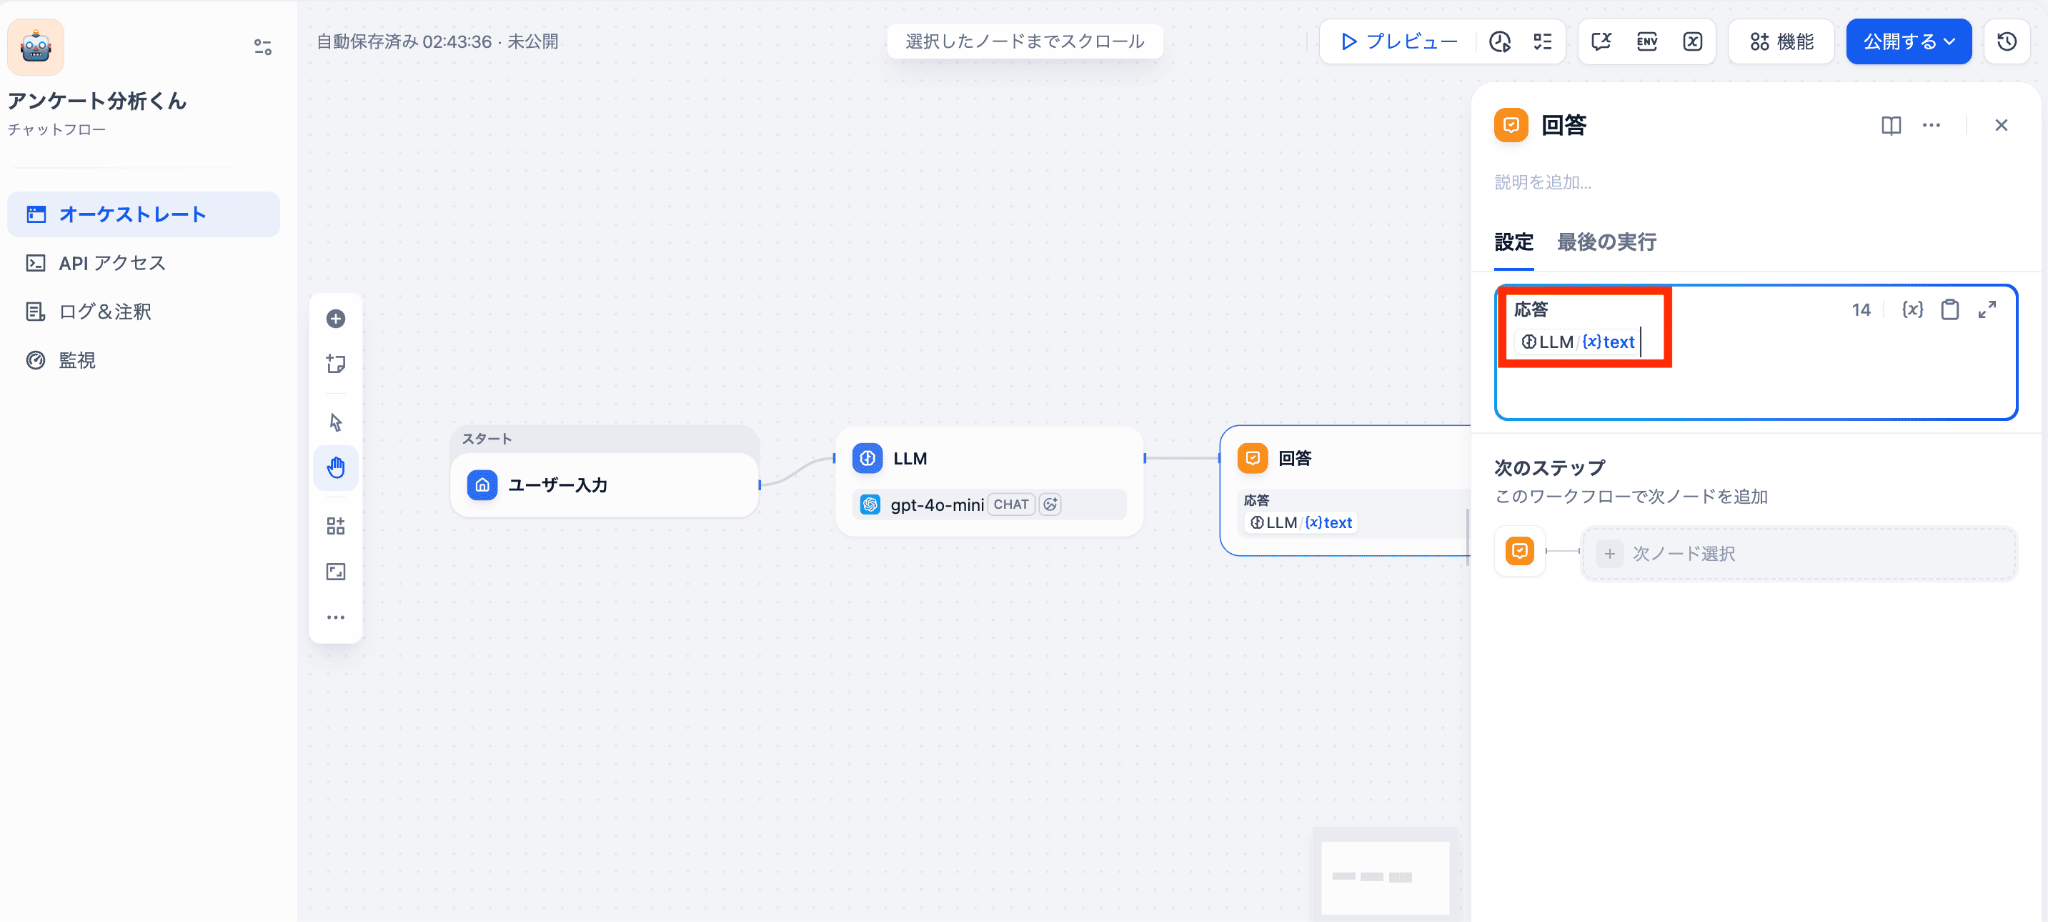Copy response content with clipboard icon
The height and width of the screenshot is (922, 2048).
[x=1950, y=310]
